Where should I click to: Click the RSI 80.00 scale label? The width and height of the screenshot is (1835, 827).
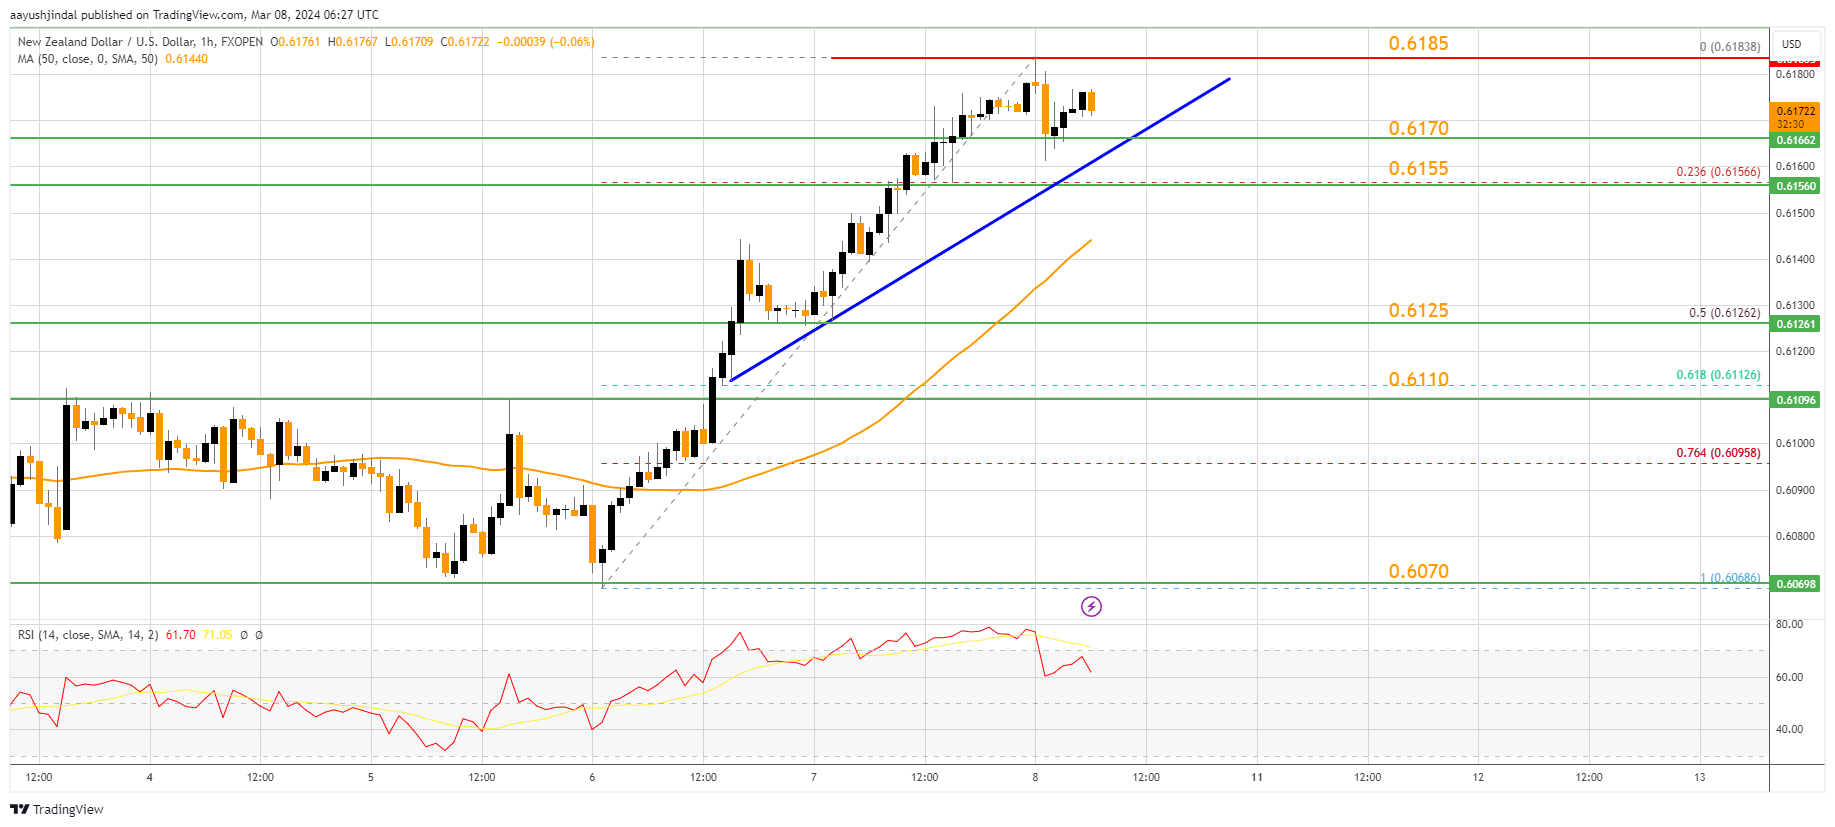click(1789, 624)
